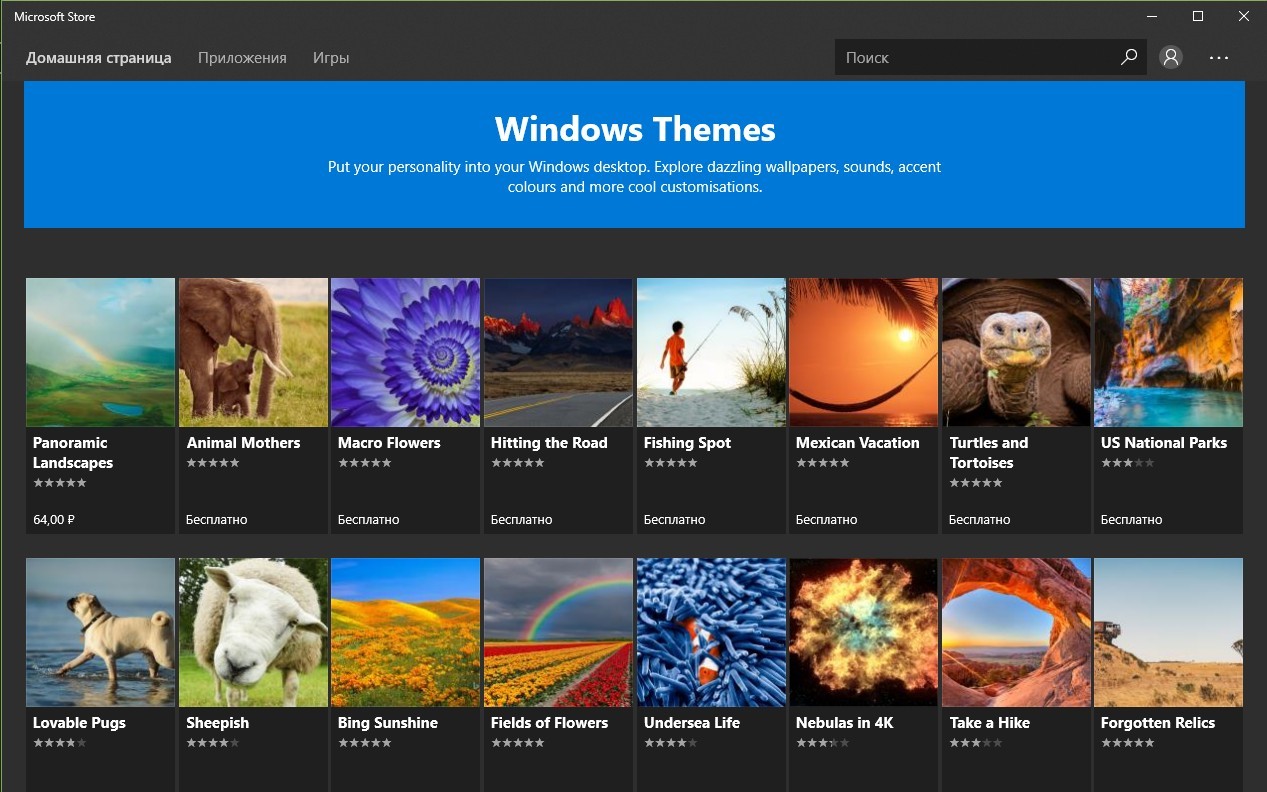Open the Fishing Spot title link

[687, 443]
